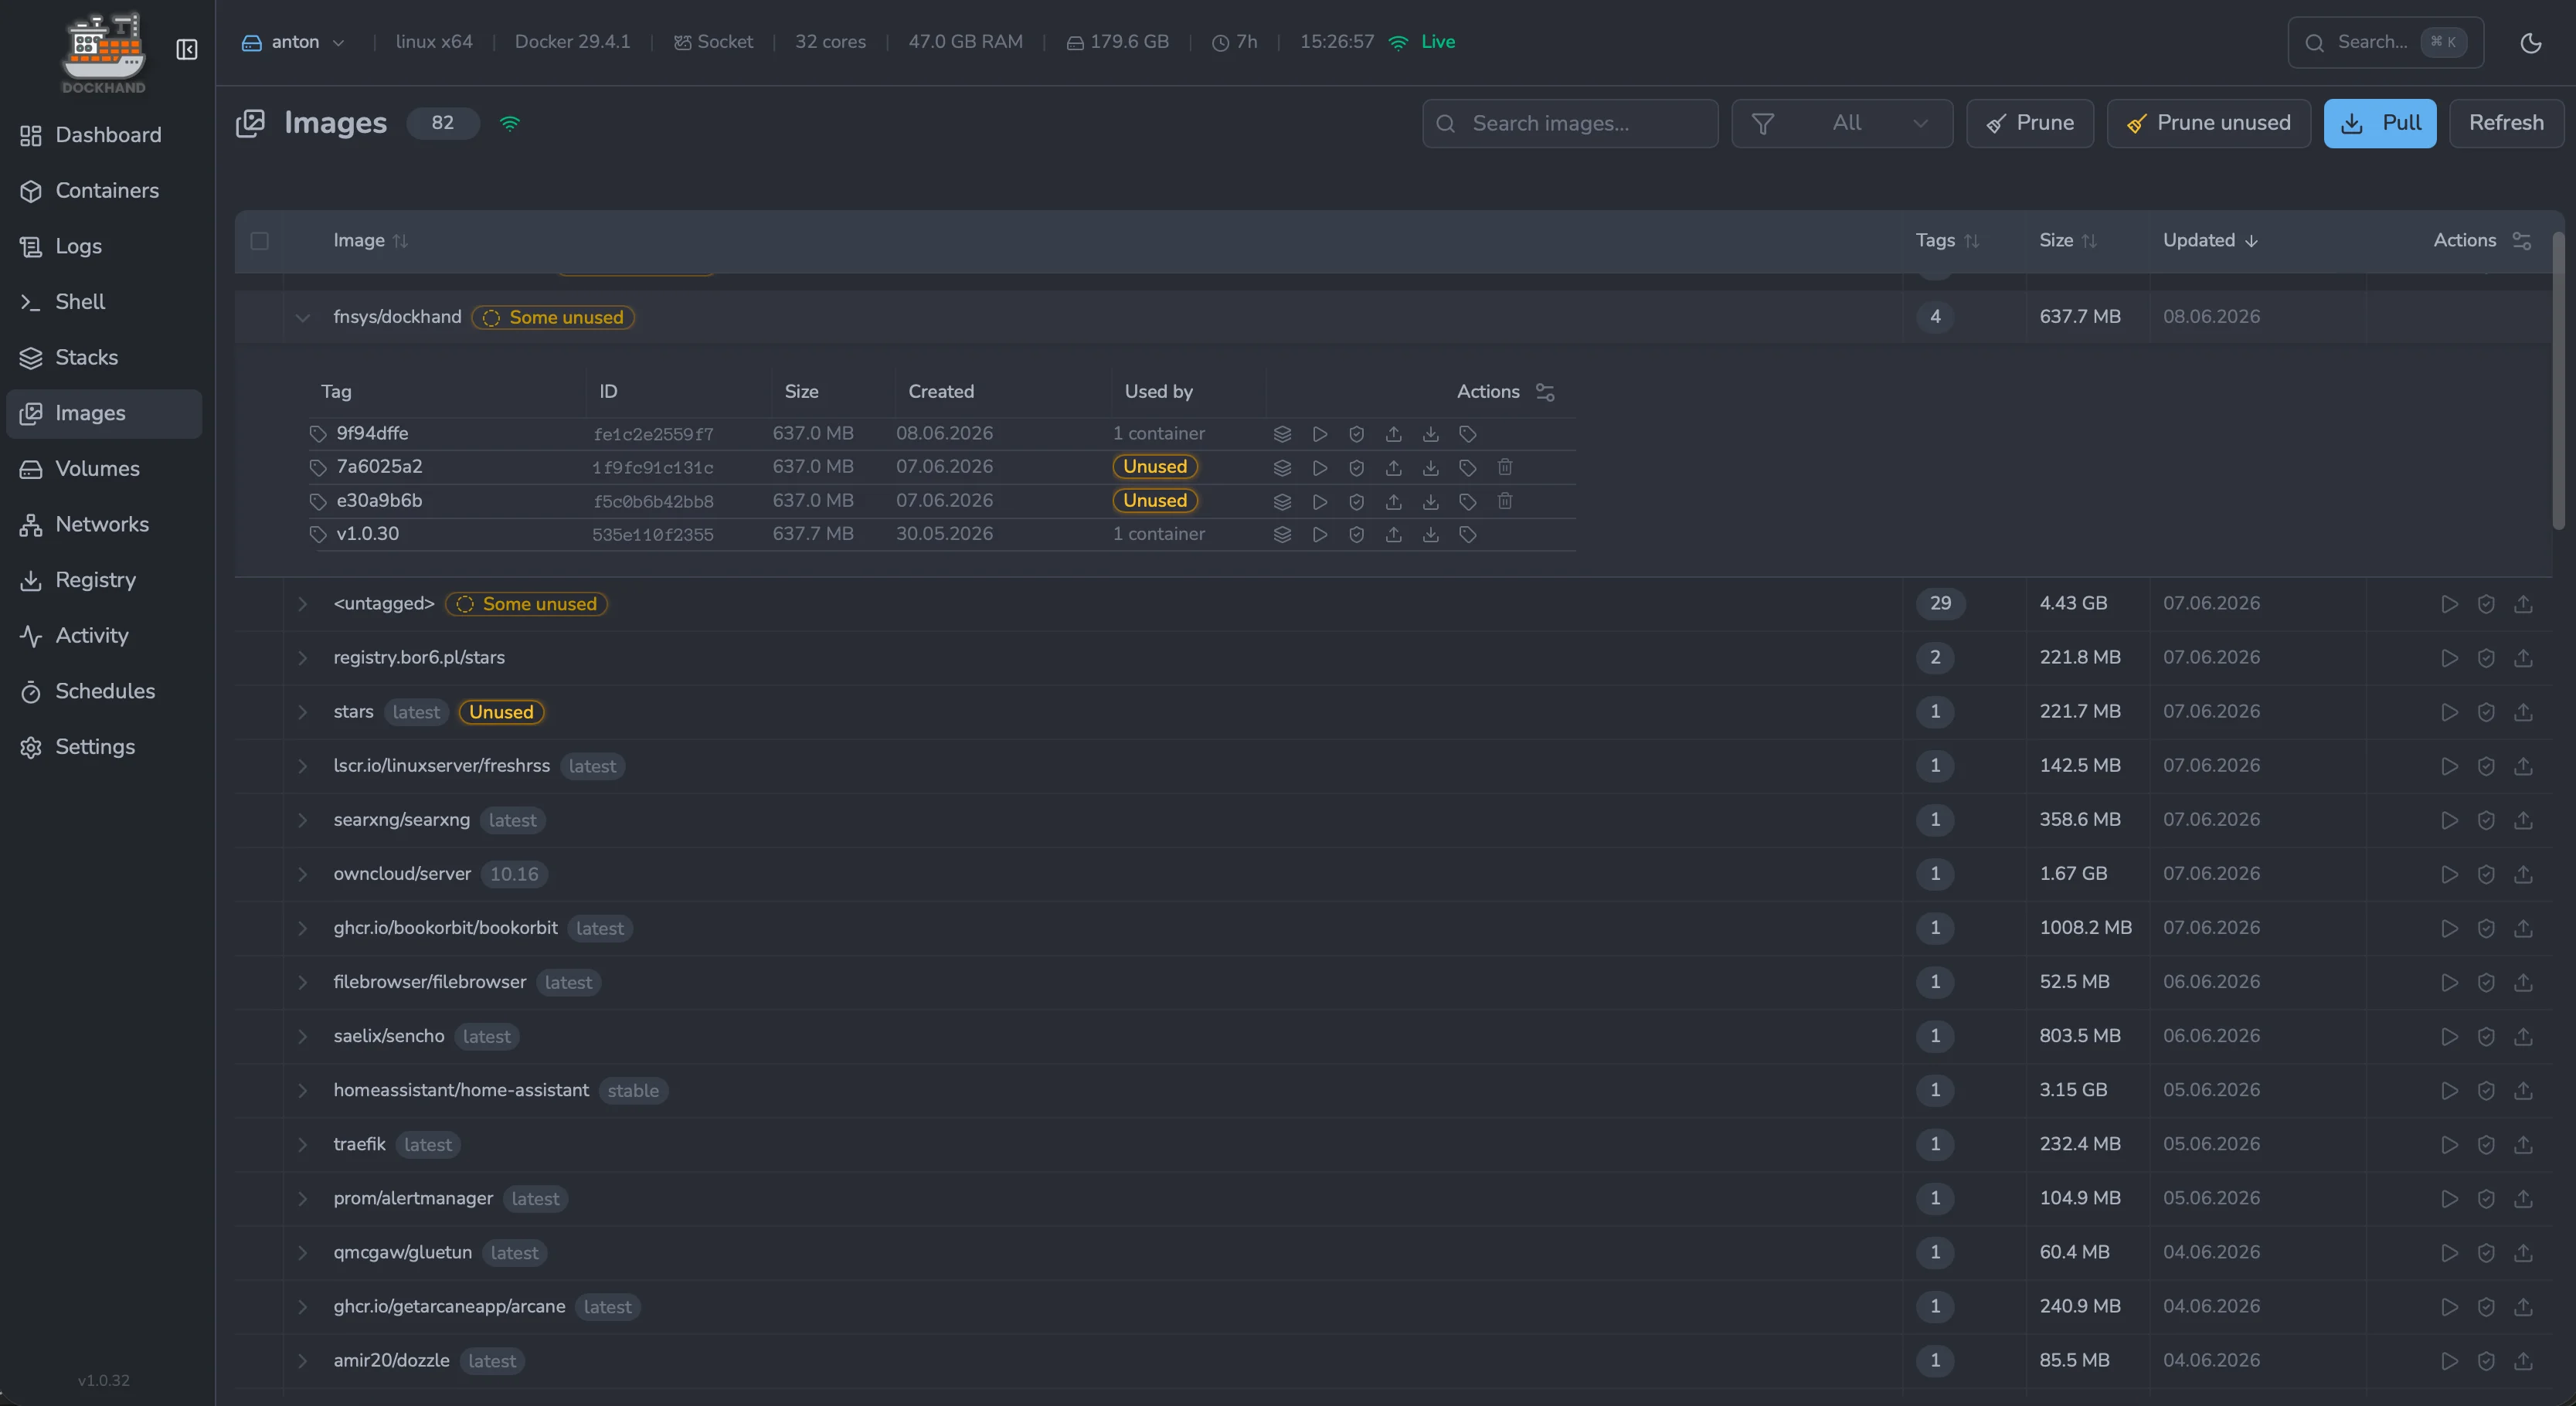Sort images by Updated column
Viewport: 2576px width, 1406px height.
pyautogui.click(x=2210, y=241)
